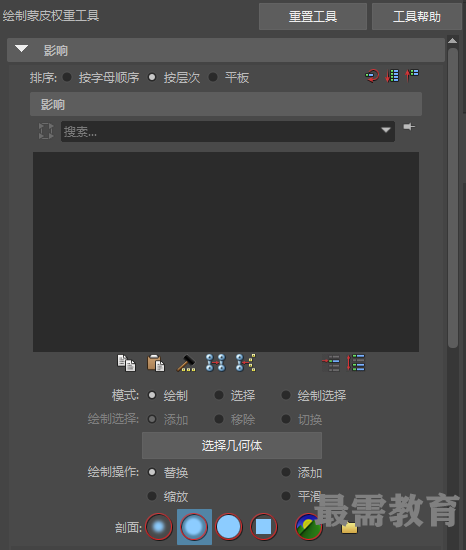466x550 pixels.
Task: Select Add (添加) under disabled paint select row
Action: tap(152, 419)
